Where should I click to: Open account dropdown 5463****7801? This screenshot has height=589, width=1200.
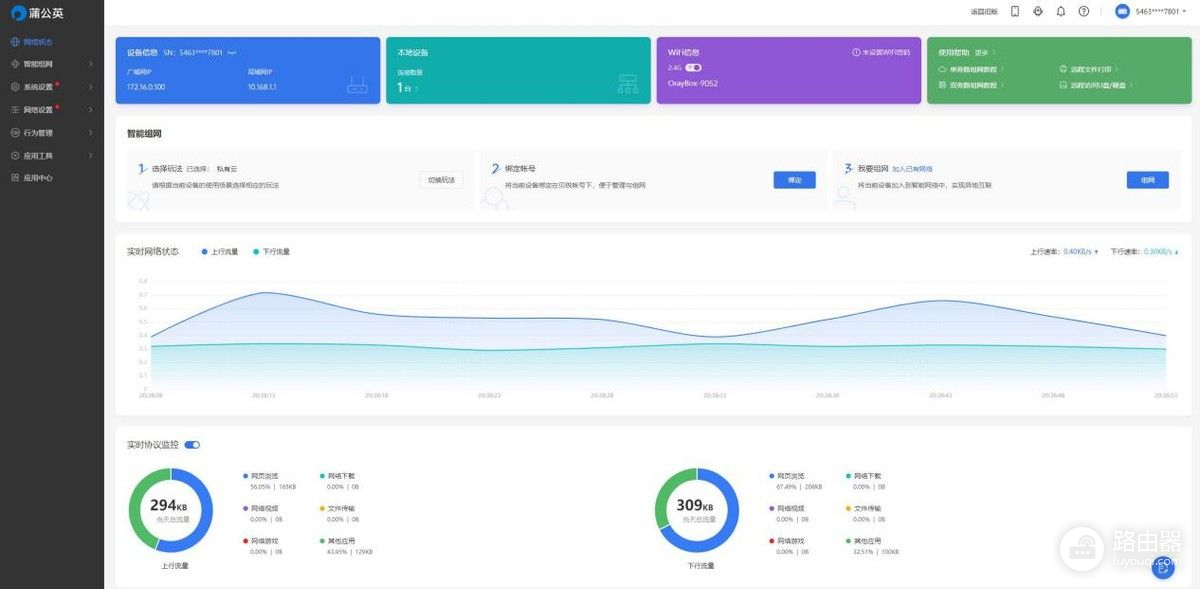coord(1150,12)
